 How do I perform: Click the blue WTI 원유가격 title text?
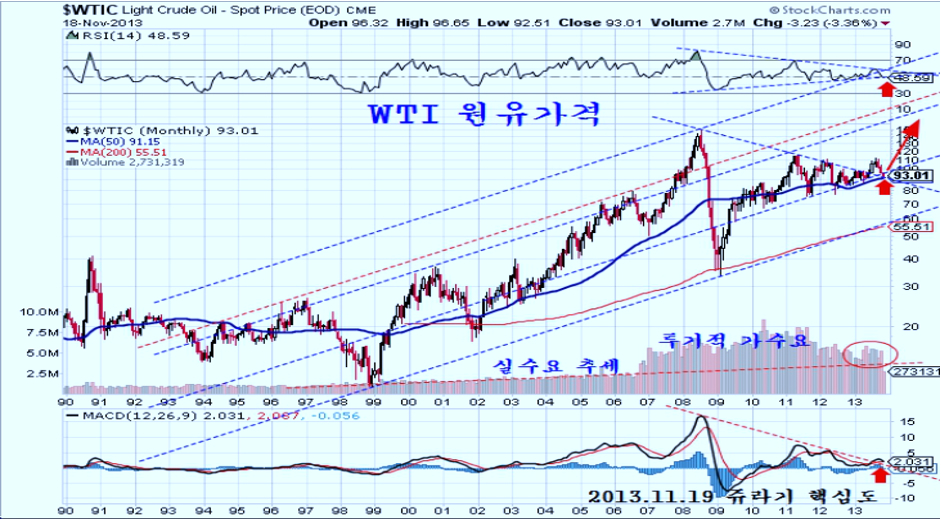484,111
